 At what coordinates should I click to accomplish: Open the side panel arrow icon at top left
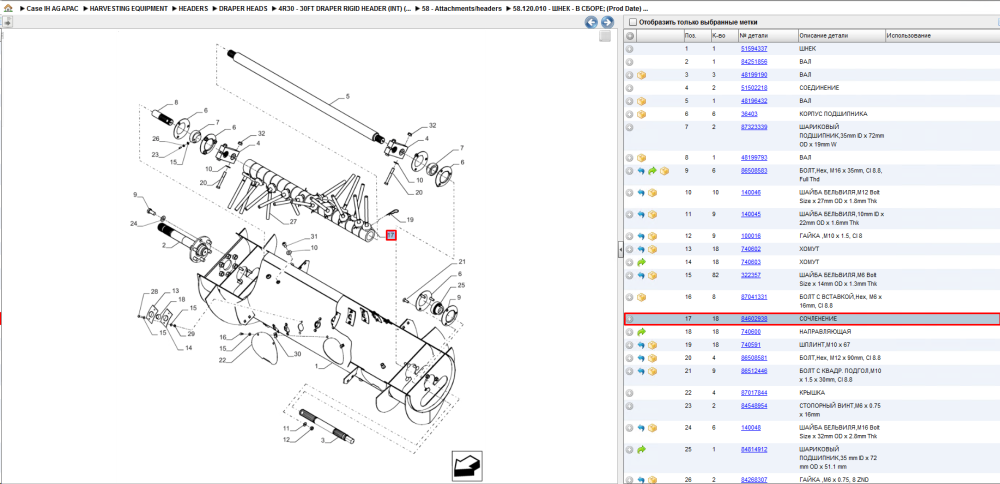click(x=6, y=22)
